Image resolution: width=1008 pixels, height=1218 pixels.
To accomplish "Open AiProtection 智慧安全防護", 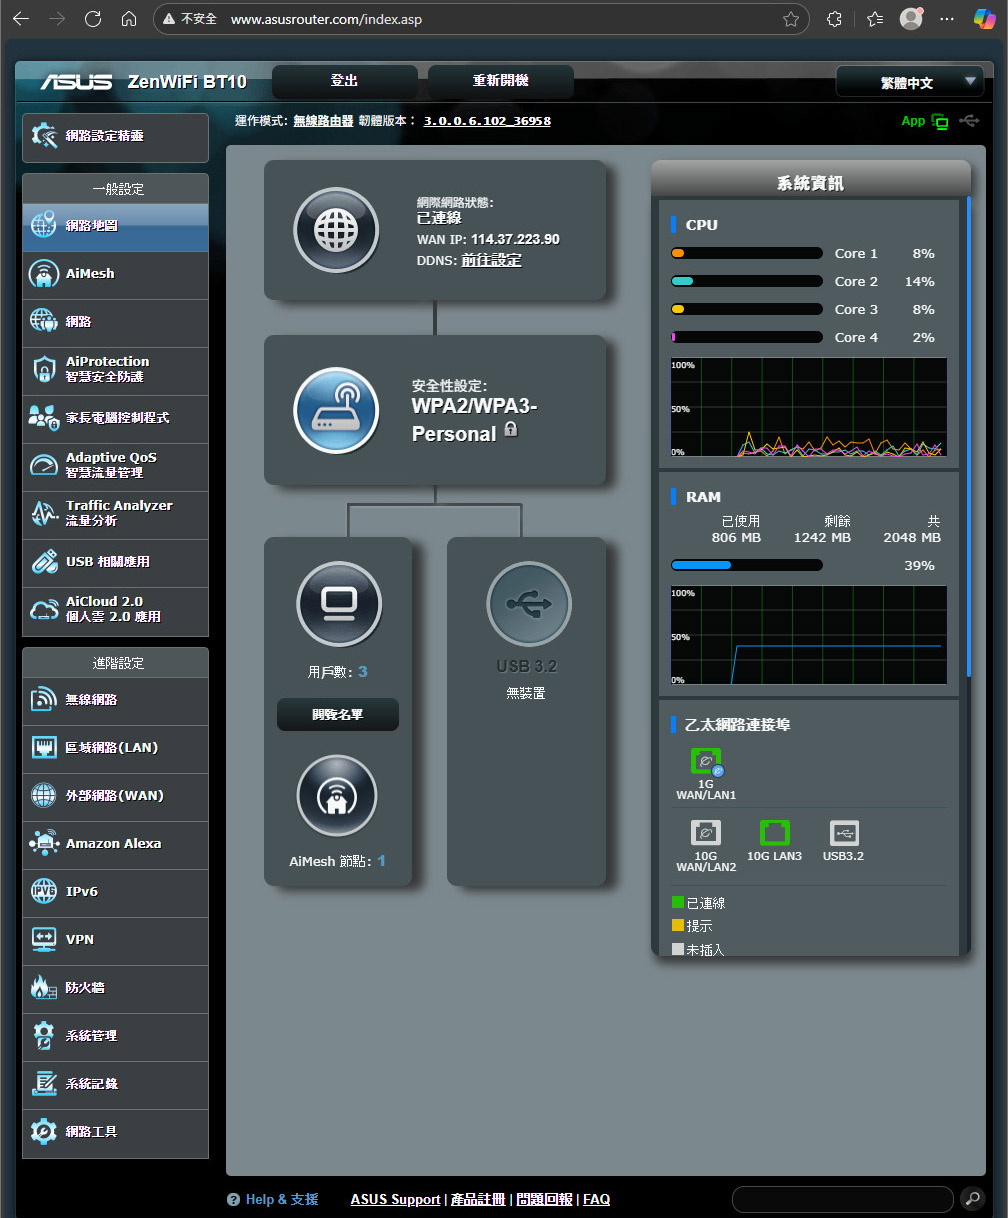I will pos(115,371).
